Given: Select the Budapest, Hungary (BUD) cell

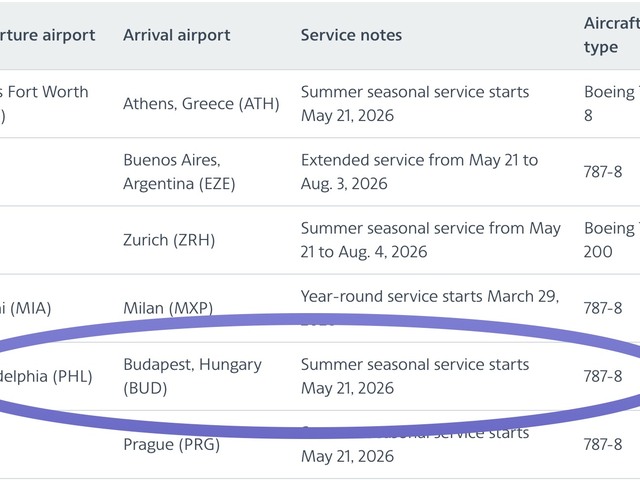Looking at the screenshot, I should click(192, 376).
